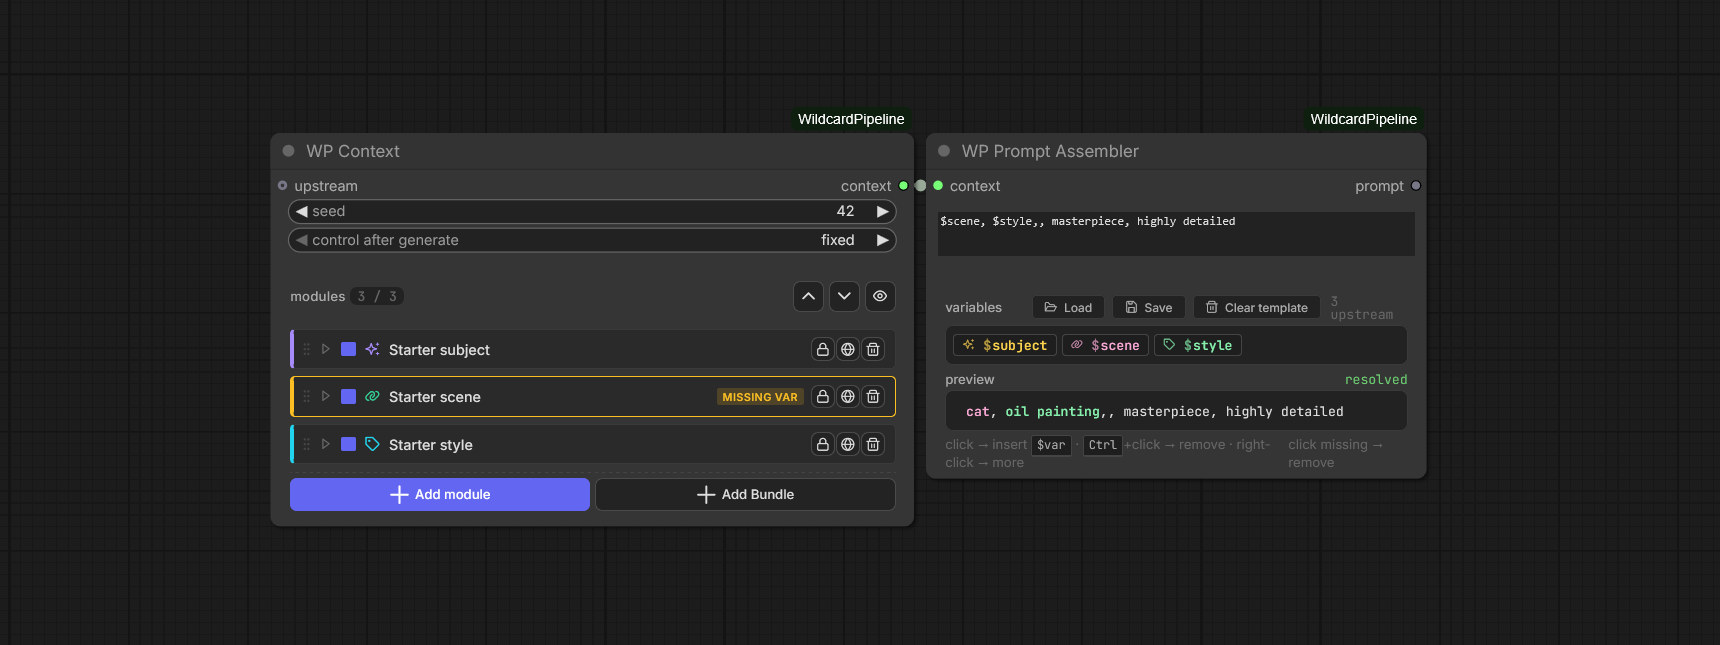Delete the Starter style module

873,444
